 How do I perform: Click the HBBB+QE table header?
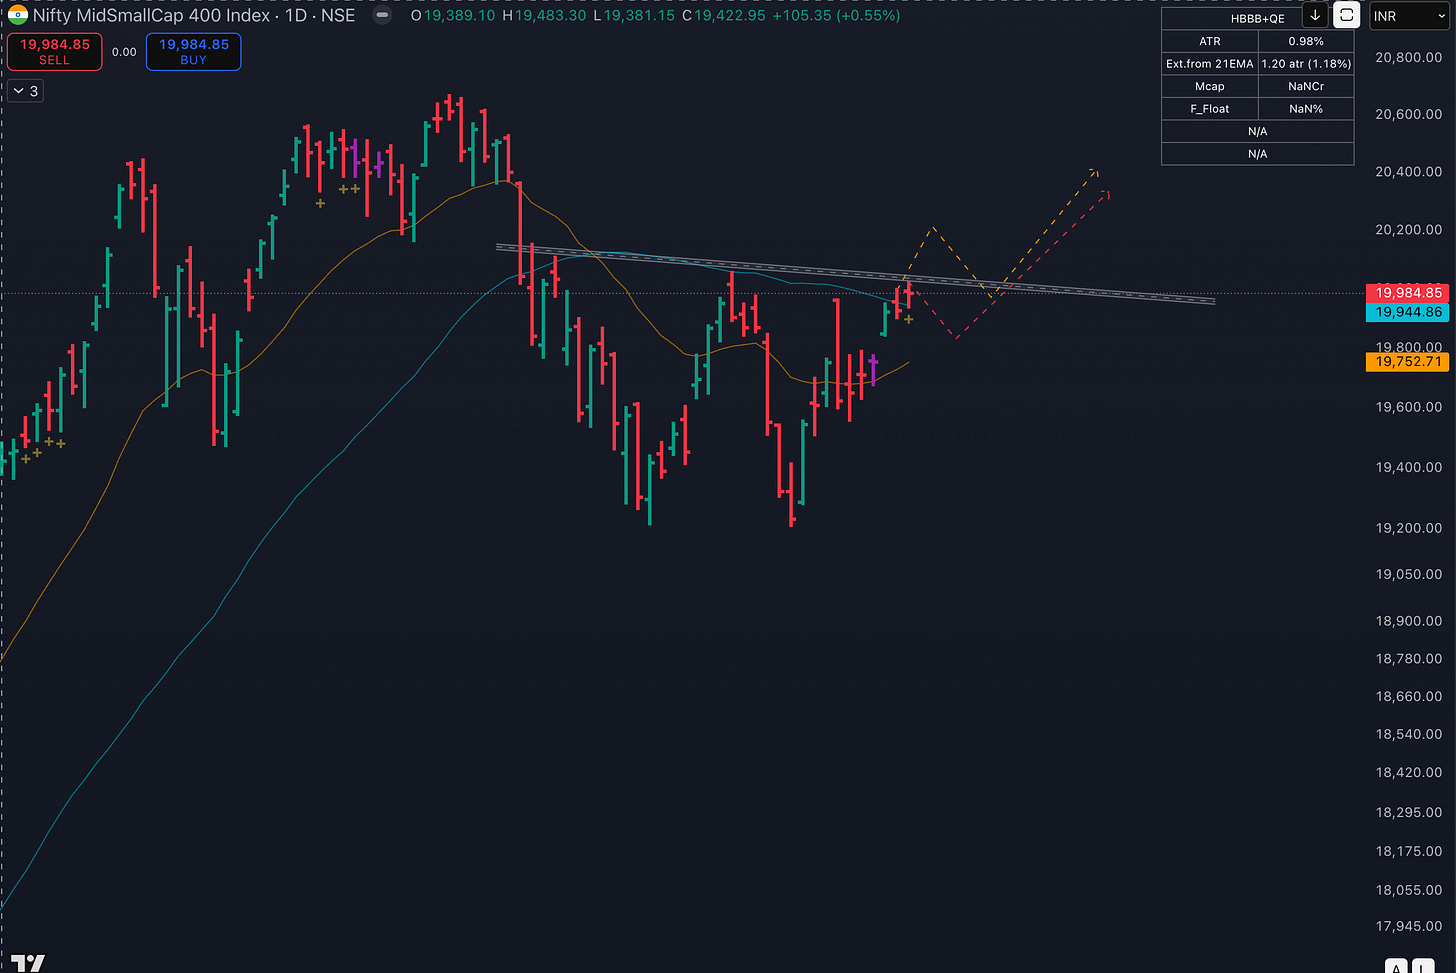point(1257,19)
